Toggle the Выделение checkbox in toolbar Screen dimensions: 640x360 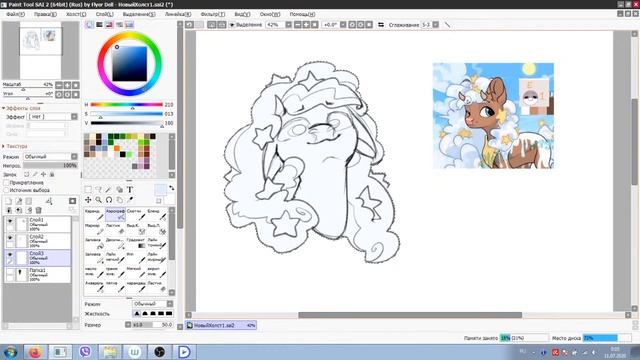(232, 25)
